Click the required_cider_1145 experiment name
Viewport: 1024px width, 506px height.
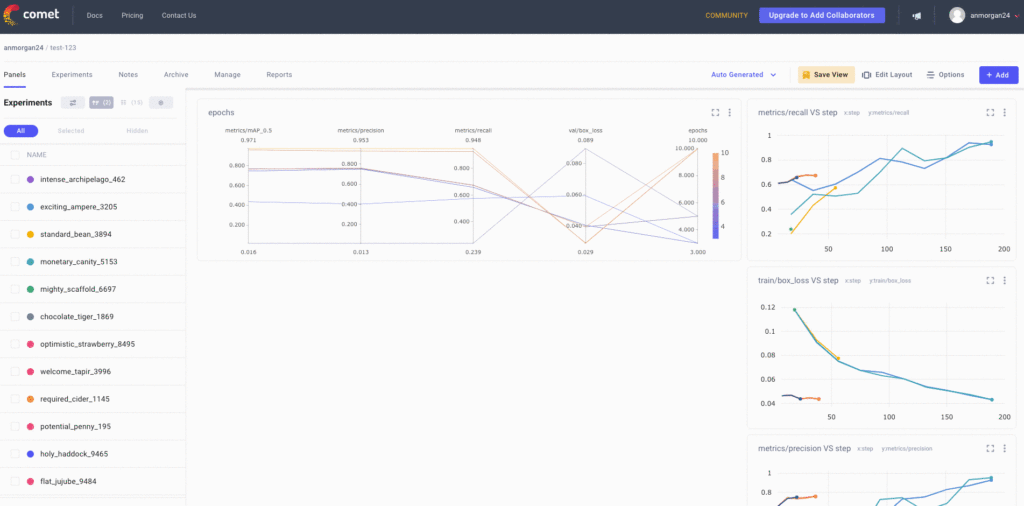[x=75, y=399]
